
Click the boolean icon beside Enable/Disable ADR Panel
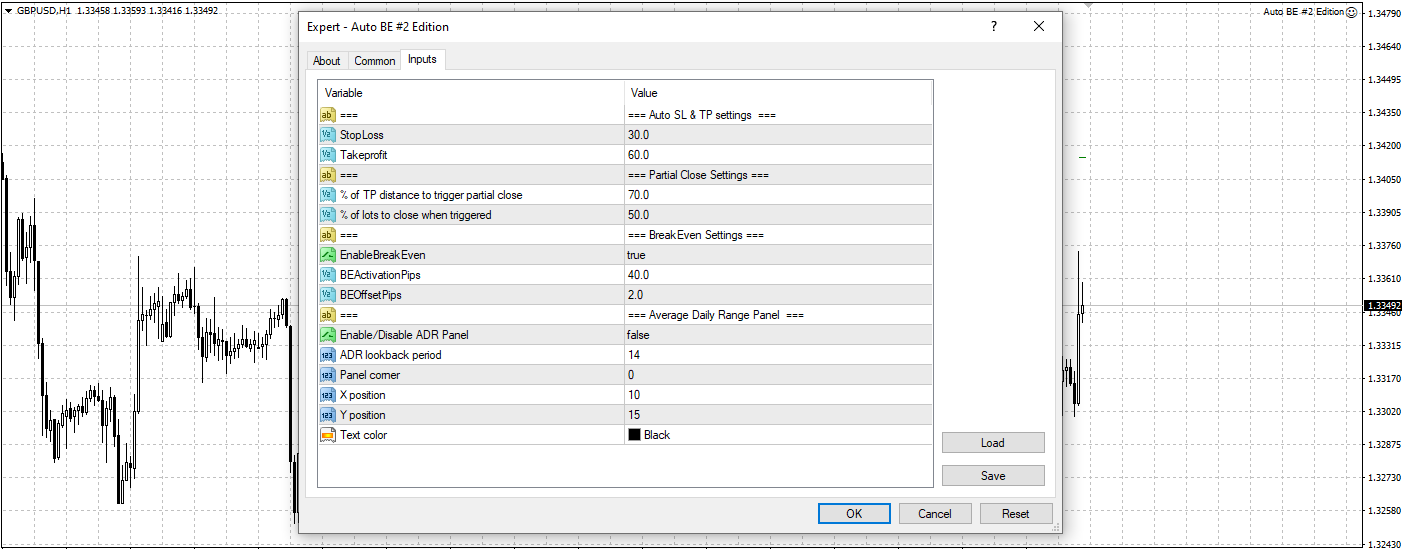[327, 335]
